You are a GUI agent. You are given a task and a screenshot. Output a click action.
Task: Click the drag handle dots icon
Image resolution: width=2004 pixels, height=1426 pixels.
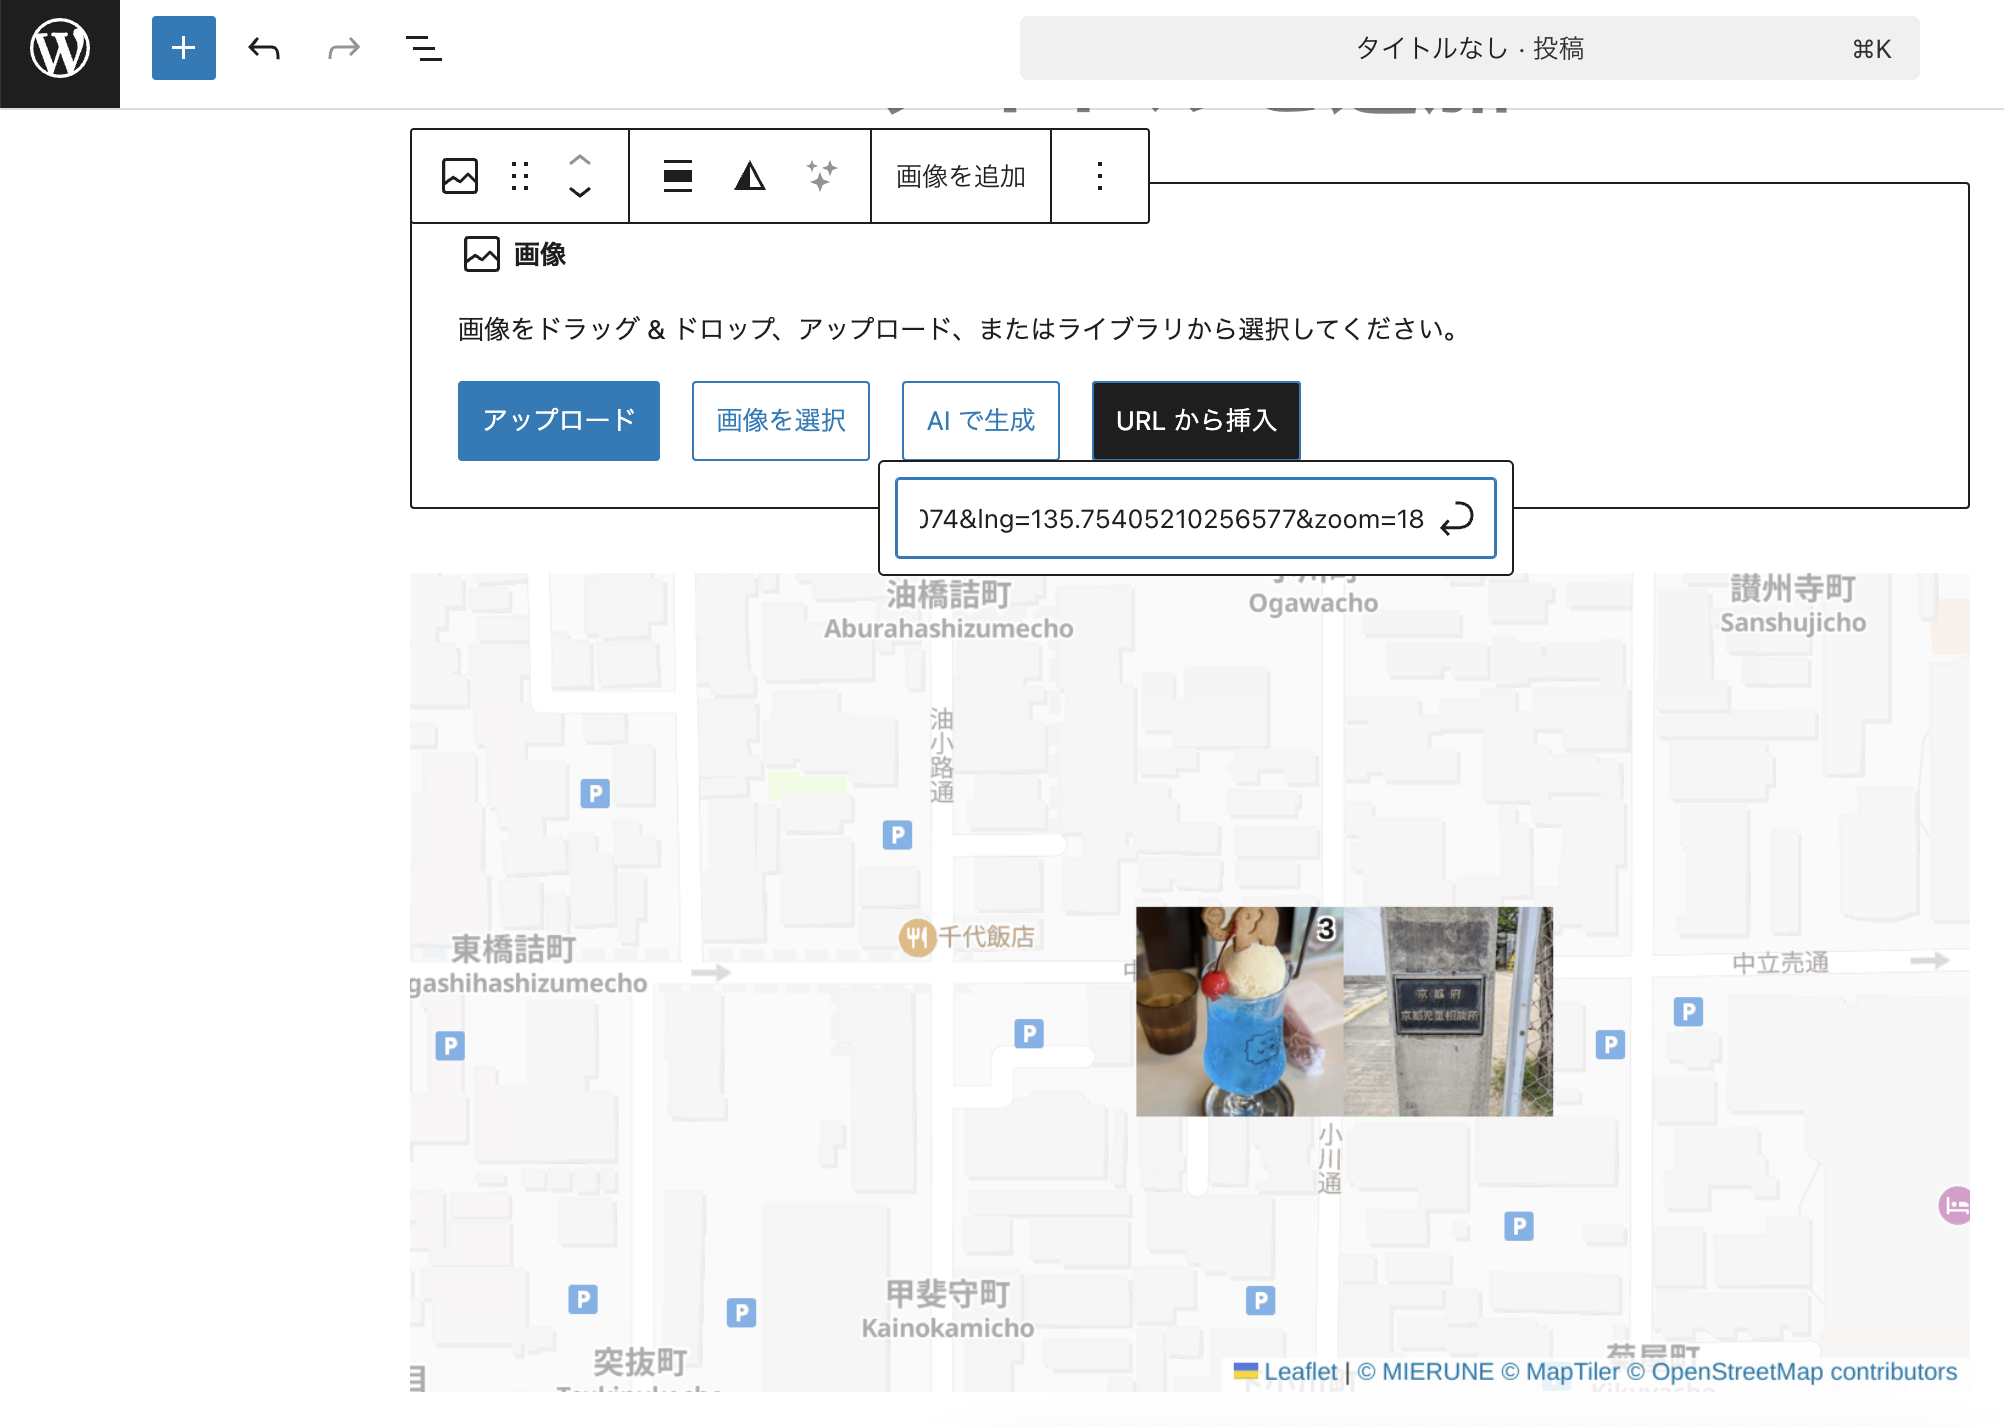[x=520, y=176]
